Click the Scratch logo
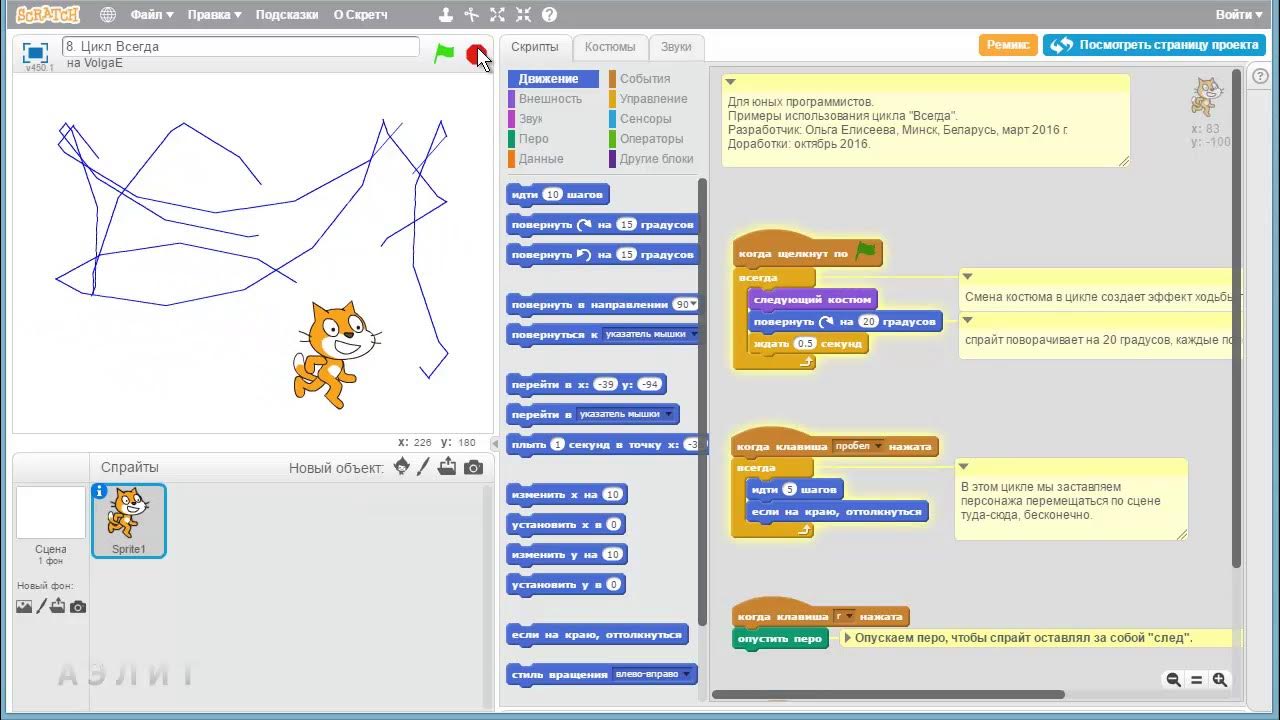 (x=48, y=15)
